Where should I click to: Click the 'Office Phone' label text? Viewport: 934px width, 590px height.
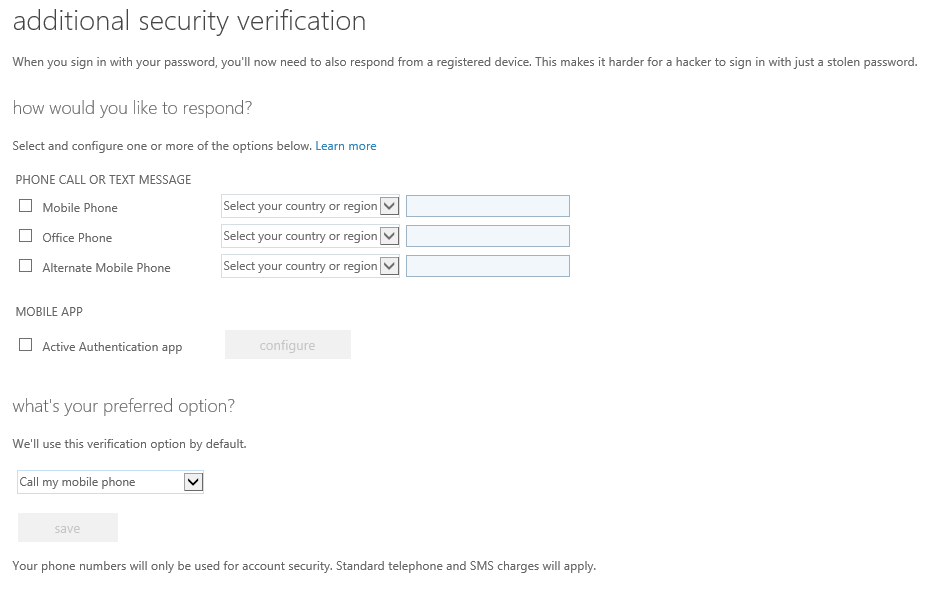pyautogui.click(x=77, y=238)
